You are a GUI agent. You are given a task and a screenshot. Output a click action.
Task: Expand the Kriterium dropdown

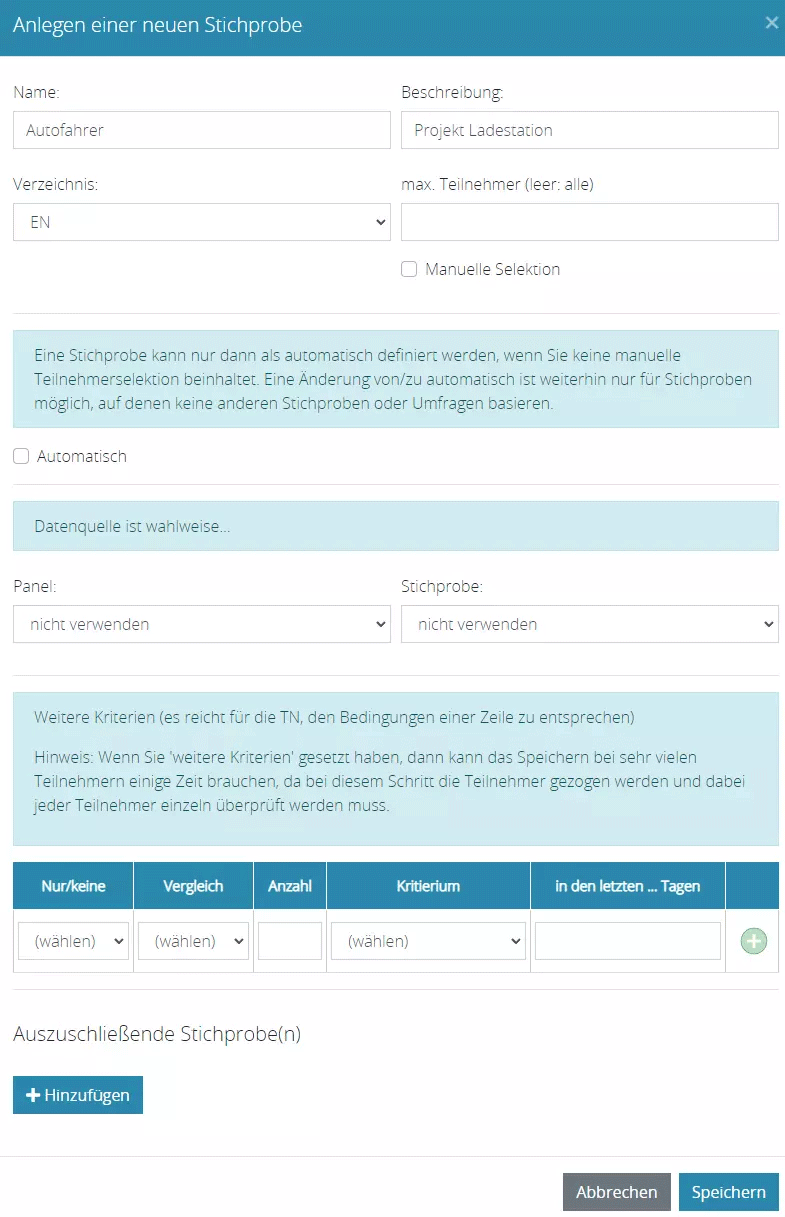point(428,941)
